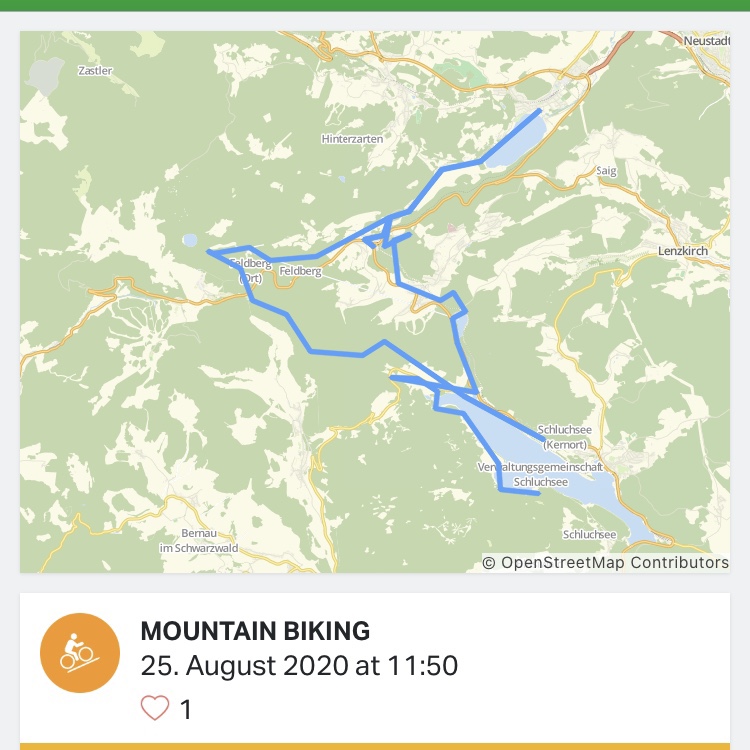Open the OpenStreetMap Contributors attribution link
The width and height of the screenshot is (750, 750).
click(x=605, y=563)
